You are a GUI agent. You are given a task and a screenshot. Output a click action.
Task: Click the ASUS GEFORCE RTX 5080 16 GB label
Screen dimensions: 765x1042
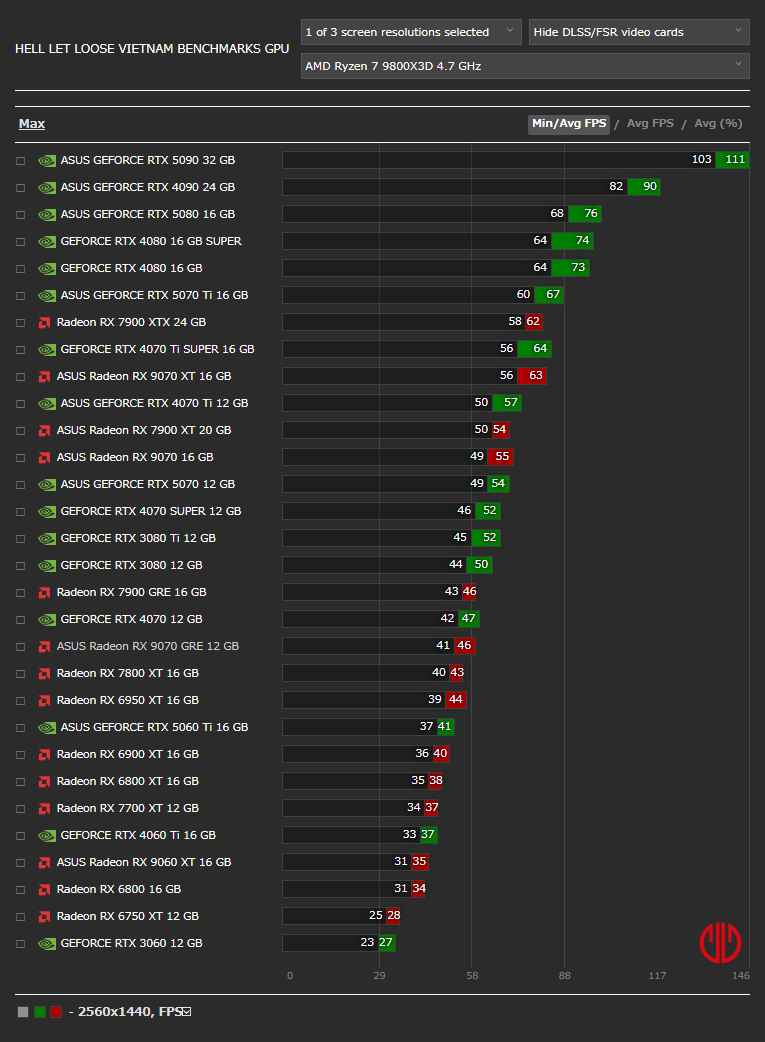148,214
